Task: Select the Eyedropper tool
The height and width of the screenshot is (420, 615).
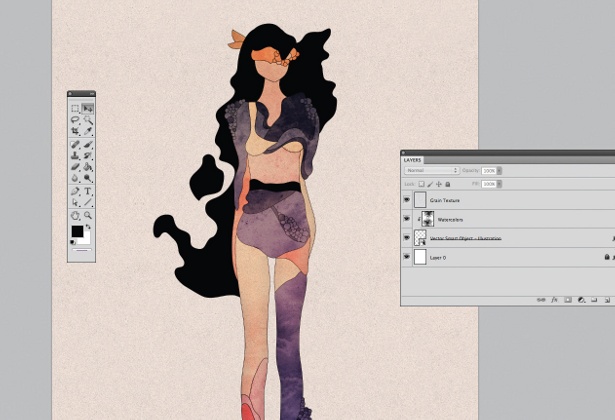Action: [x=88, y=131]
